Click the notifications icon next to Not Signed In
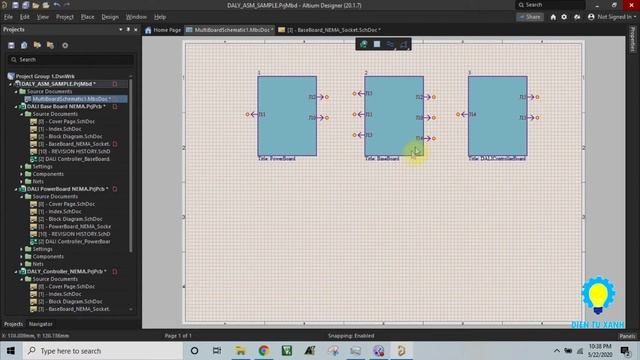This screenshot has width=640, height=360. tap(577, 17)
